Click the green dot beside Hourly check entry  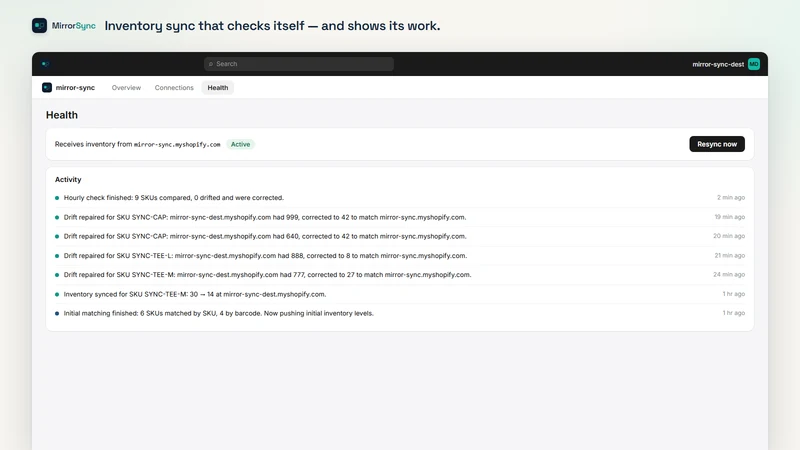(57, 198)
